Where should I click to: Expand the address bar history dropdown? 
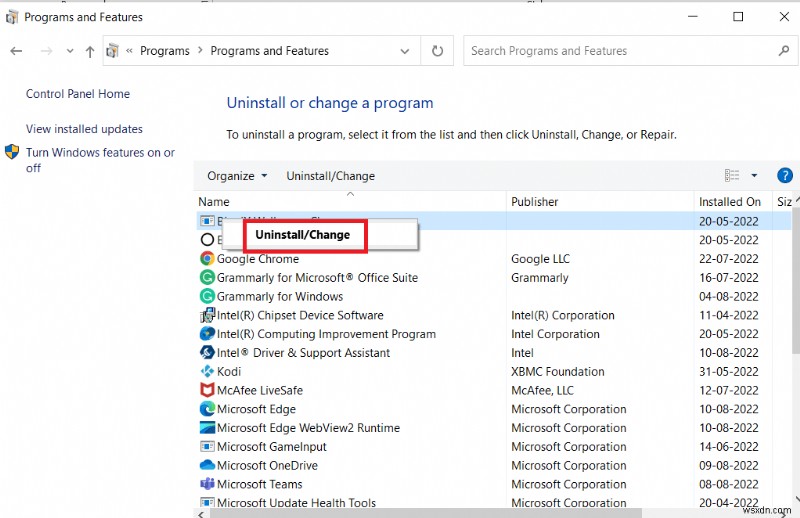click(404, 51)
